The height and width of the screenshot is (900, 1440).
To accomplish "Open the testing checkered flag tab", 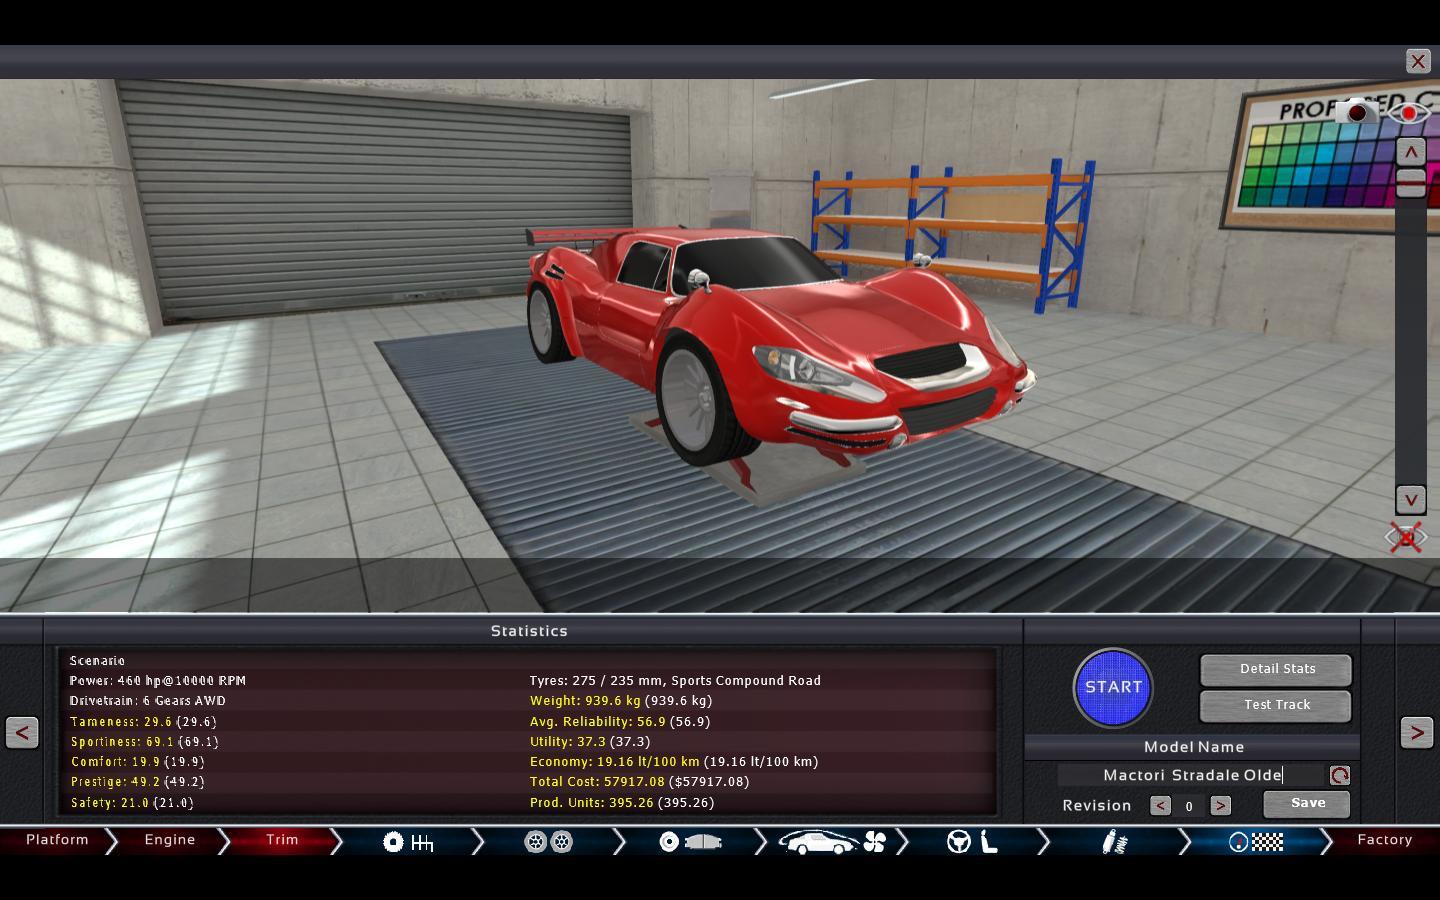I will click(1256, 842).
